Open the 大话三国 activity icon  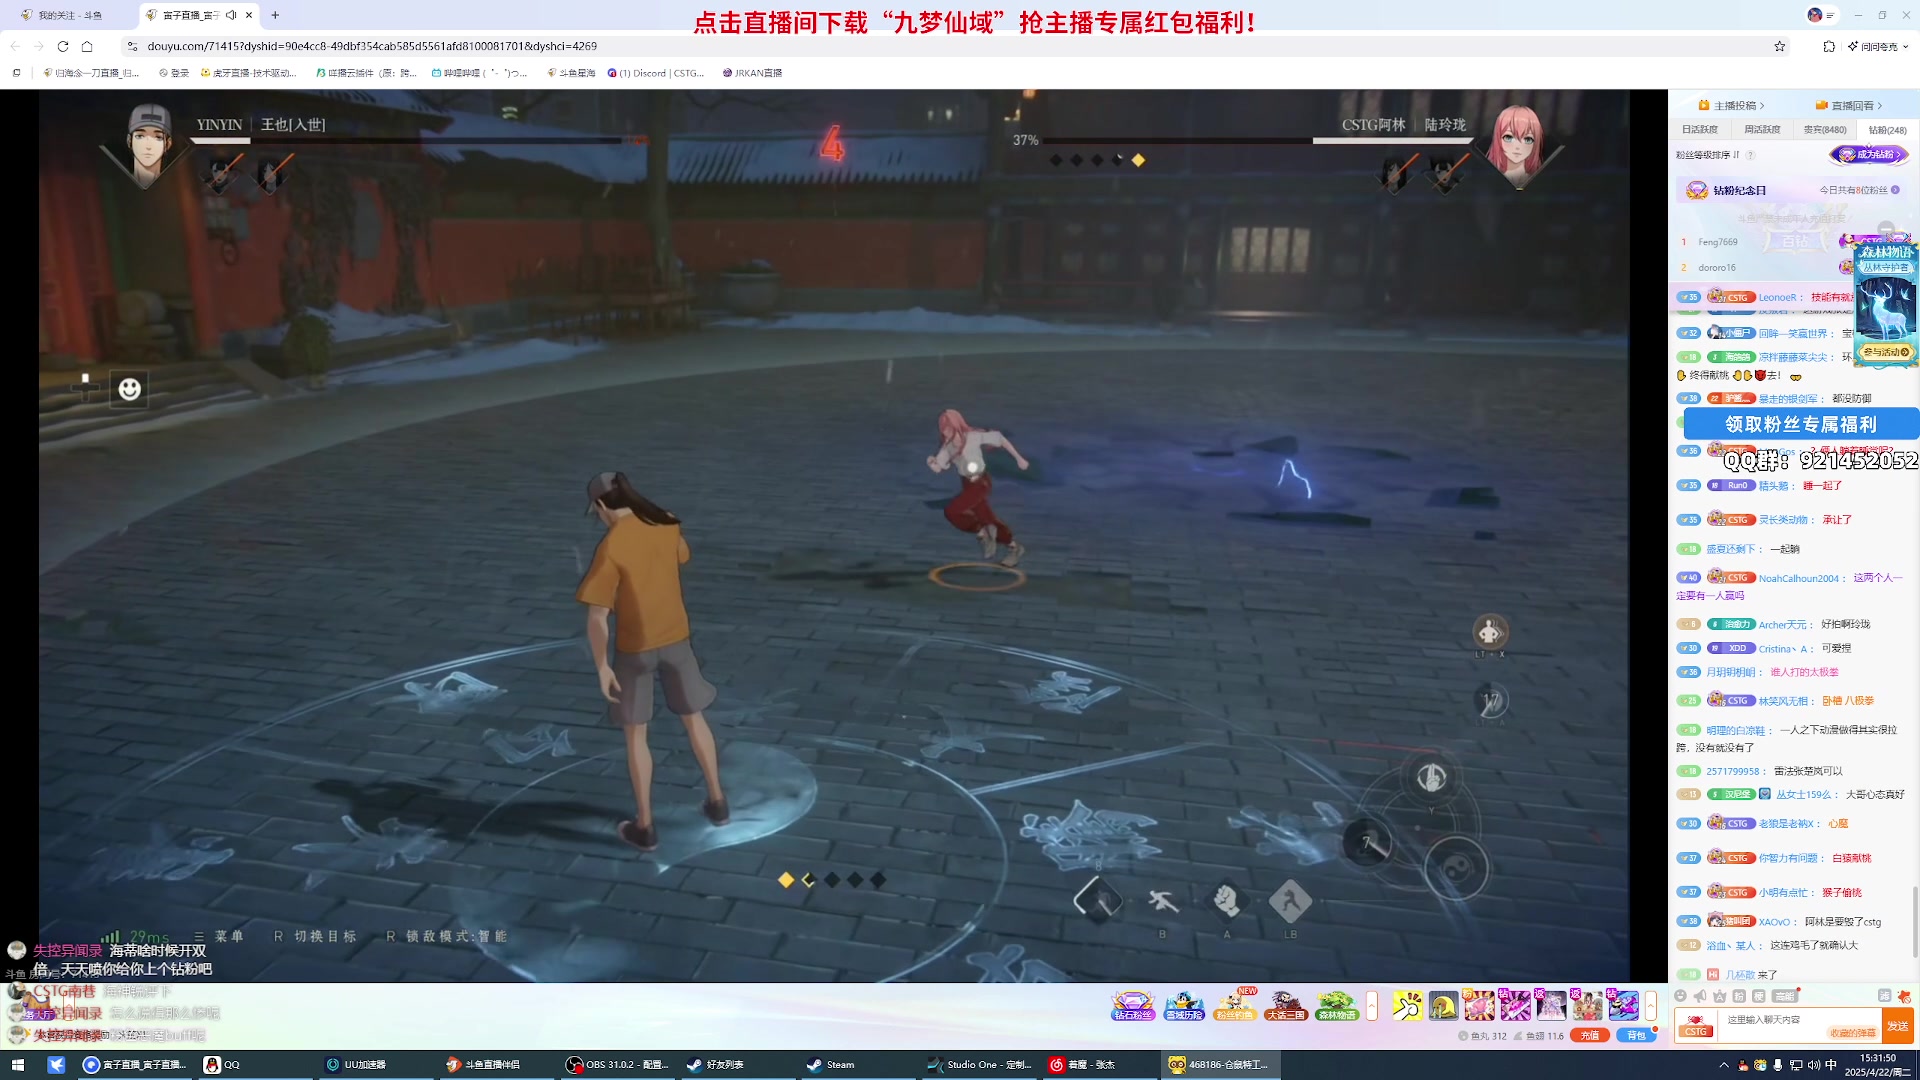point(1286,1006)
